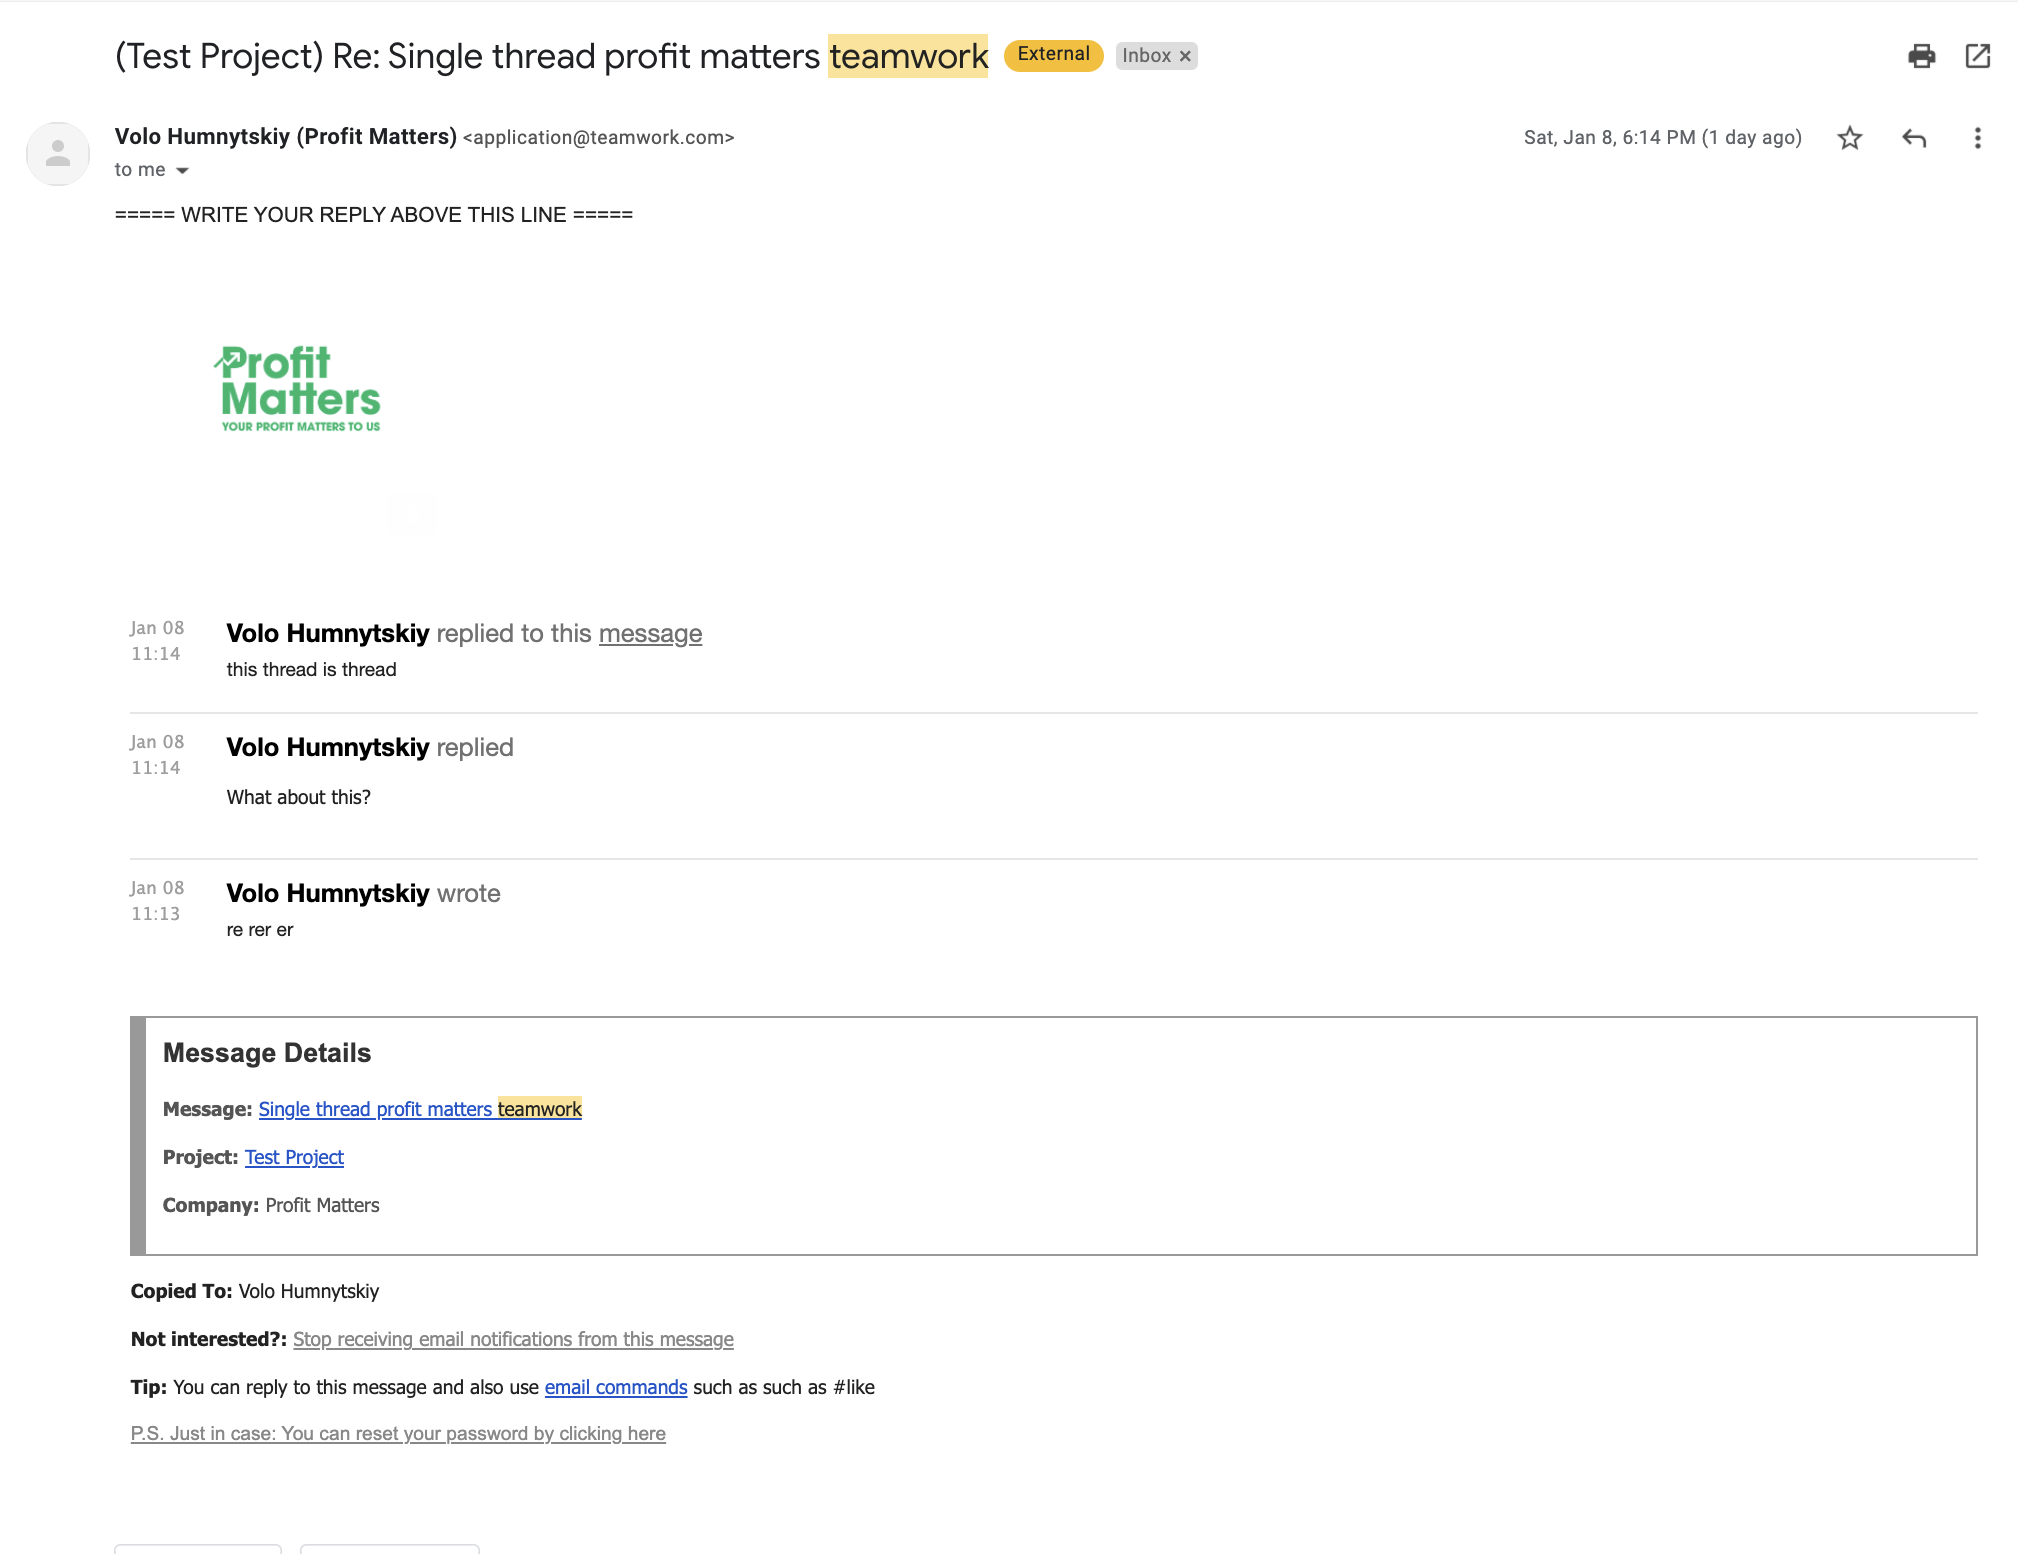2028x1554 pixels.
Task: Remove the Inbox label
Action: [1185, 56]
